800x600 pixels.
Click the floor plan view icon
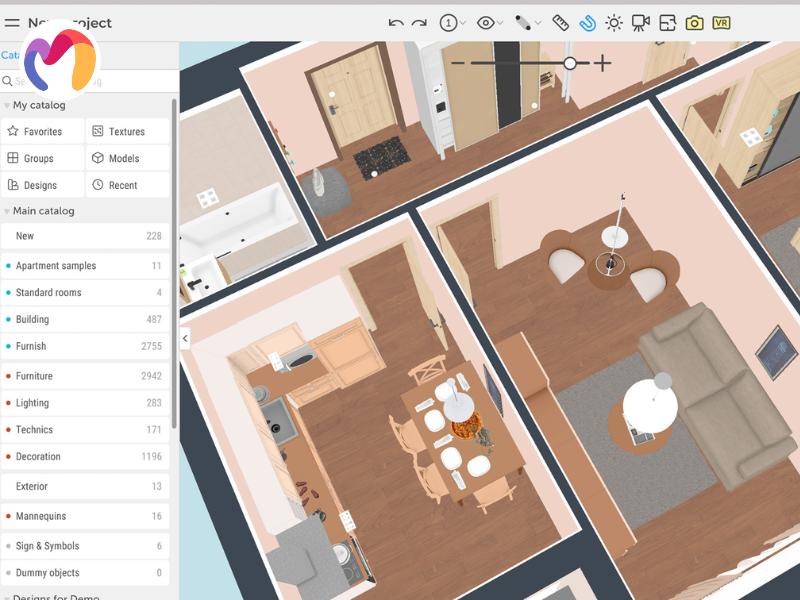tap(667, 22)
